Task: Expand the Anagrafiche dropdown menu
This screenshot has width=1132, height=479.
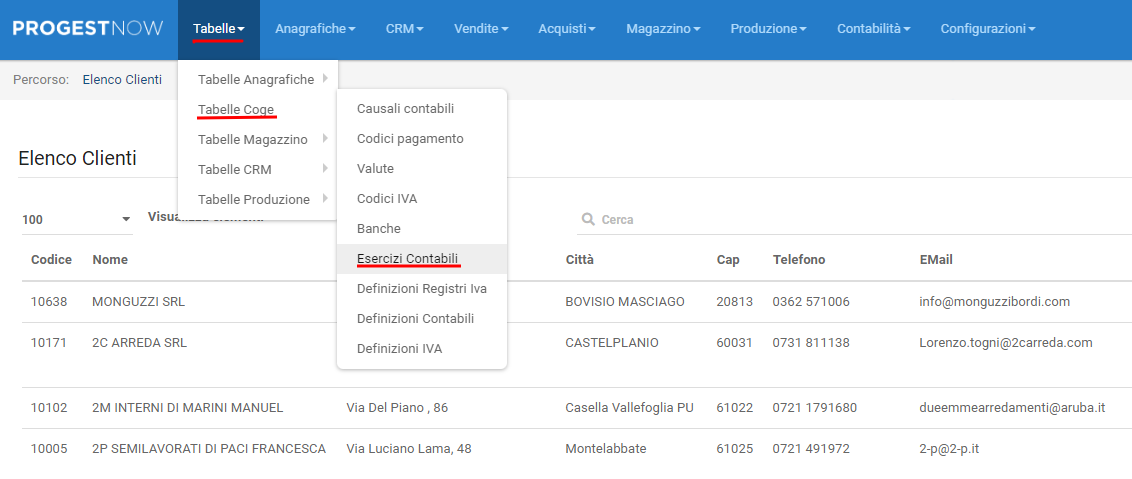Action: [x=314, y=29]
